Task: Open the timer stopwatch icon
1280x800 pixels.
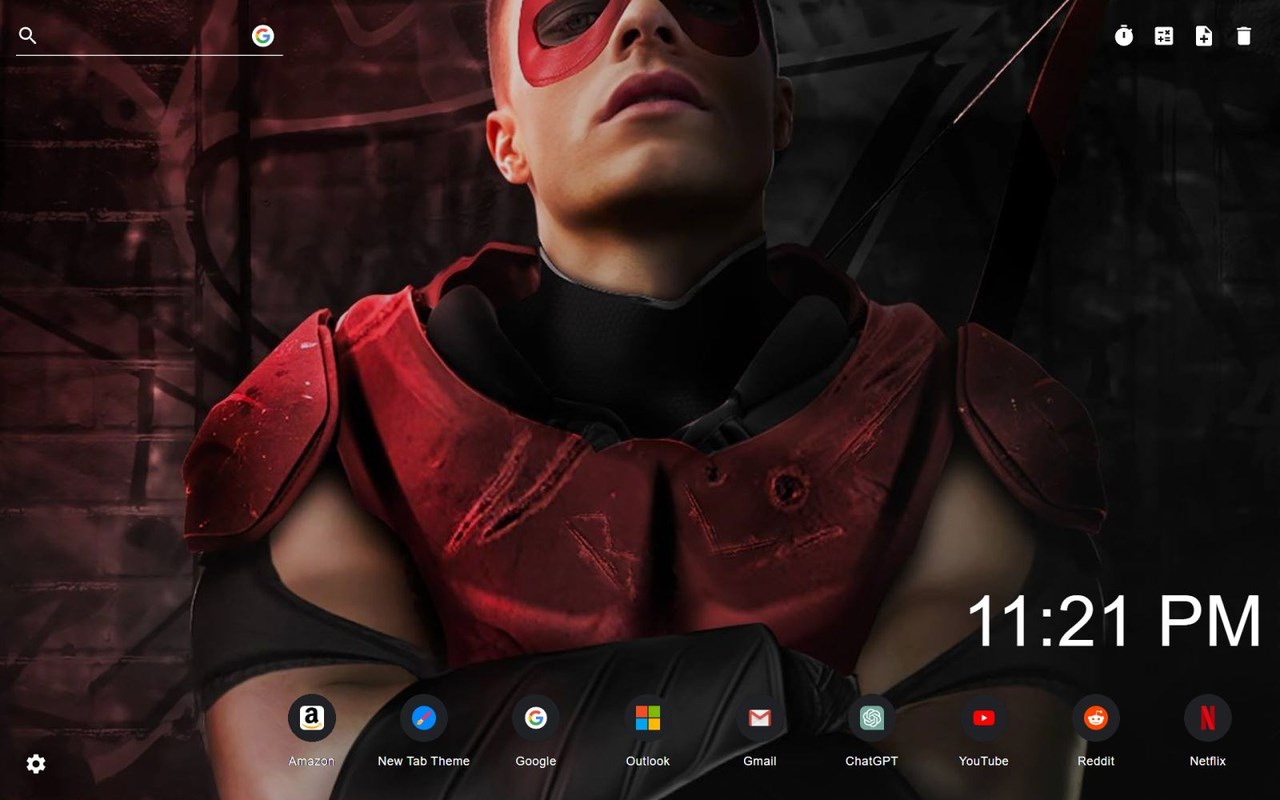Action: (x=1124, y=36)
